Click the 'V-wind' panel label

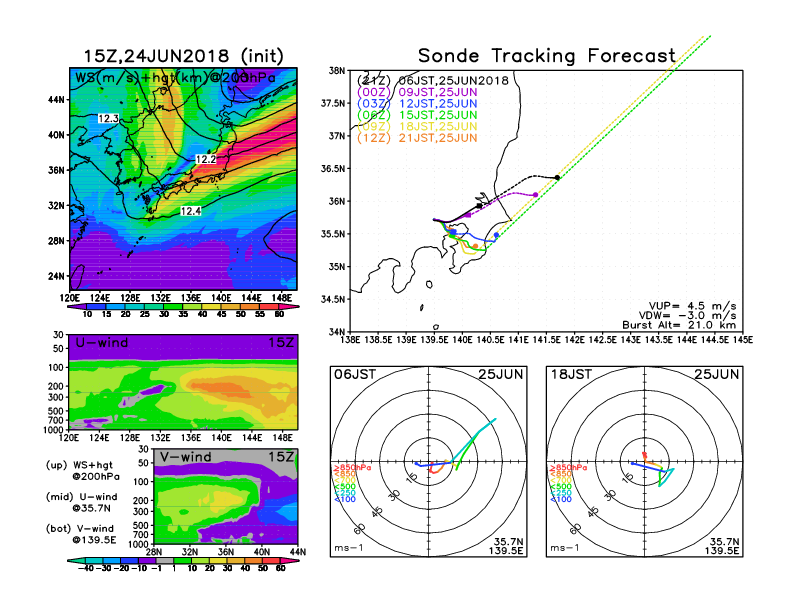(x=185, y=457)
